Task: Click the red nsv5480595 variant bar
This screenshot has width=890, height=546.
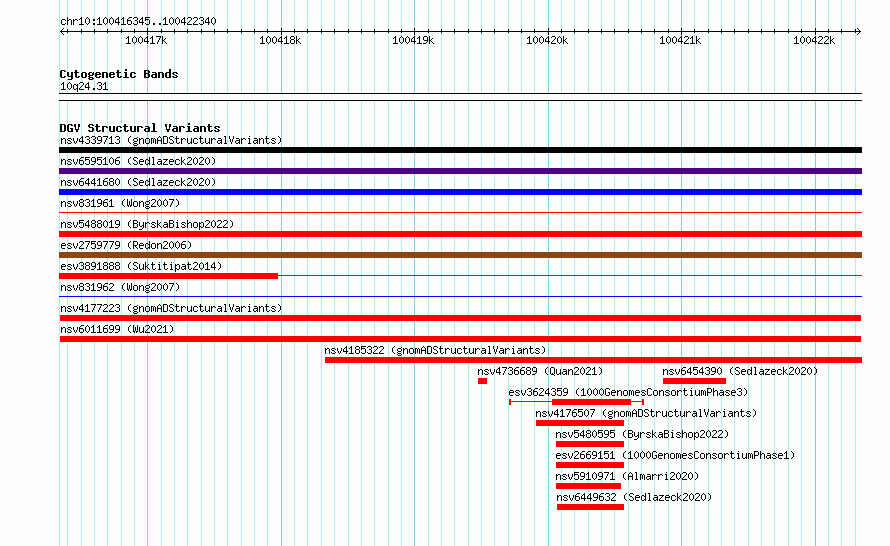Action: coord(590,444)
